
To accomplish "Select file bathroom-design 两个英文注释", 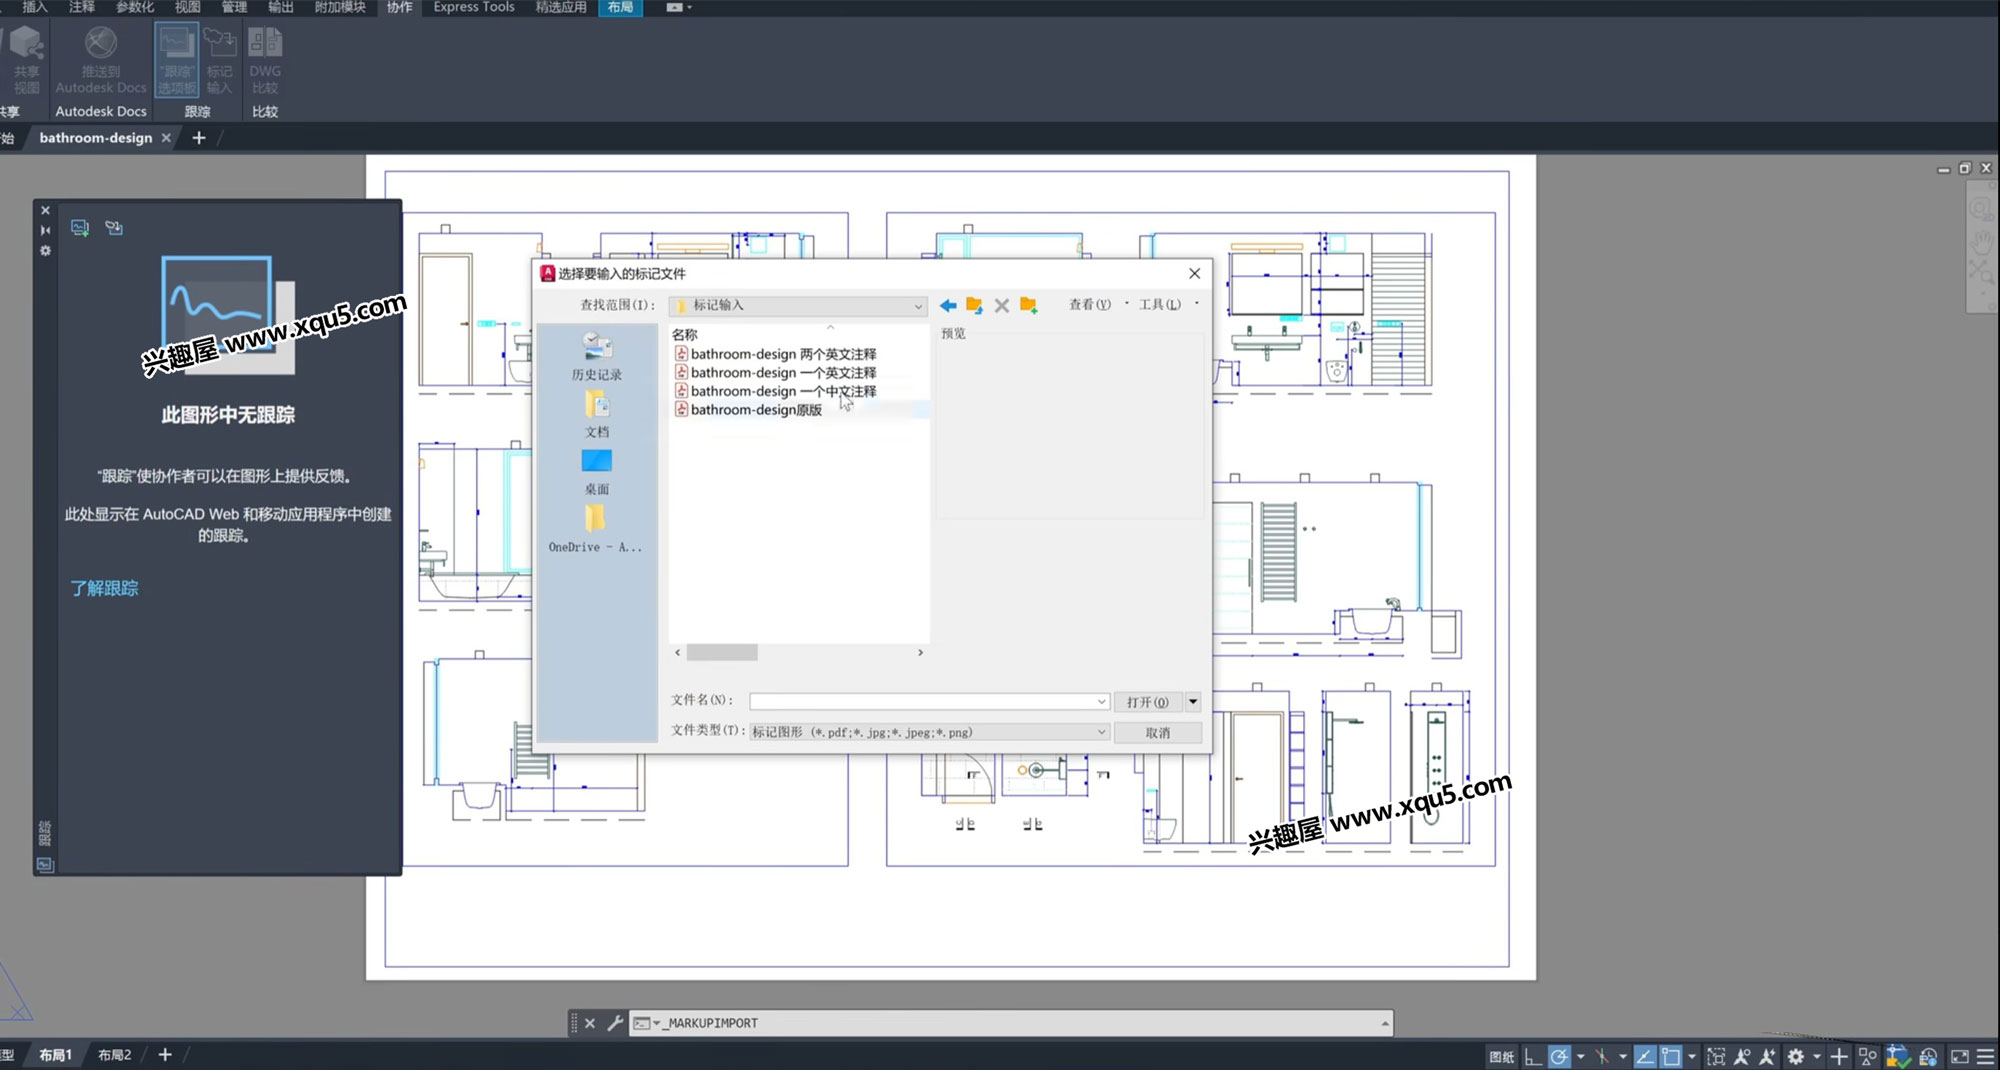I will pyautogui.click(x=776, y=354).
